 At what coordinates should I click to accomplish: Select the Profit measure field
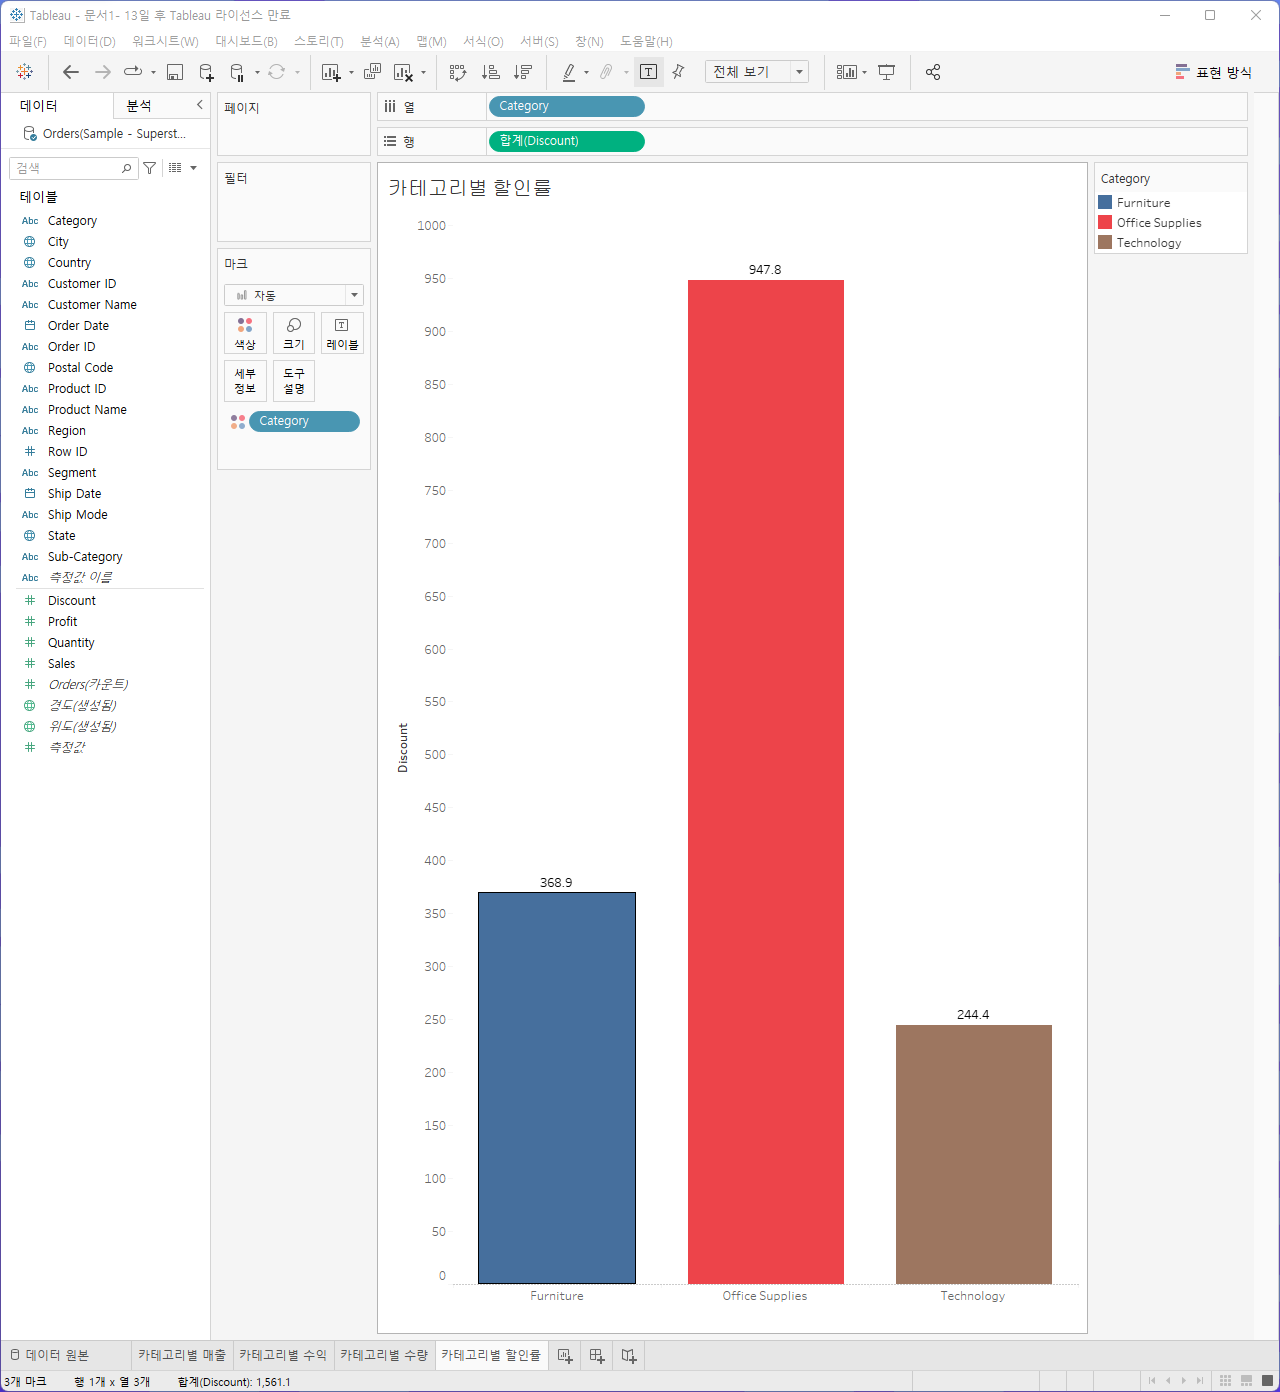click(62, 622)
